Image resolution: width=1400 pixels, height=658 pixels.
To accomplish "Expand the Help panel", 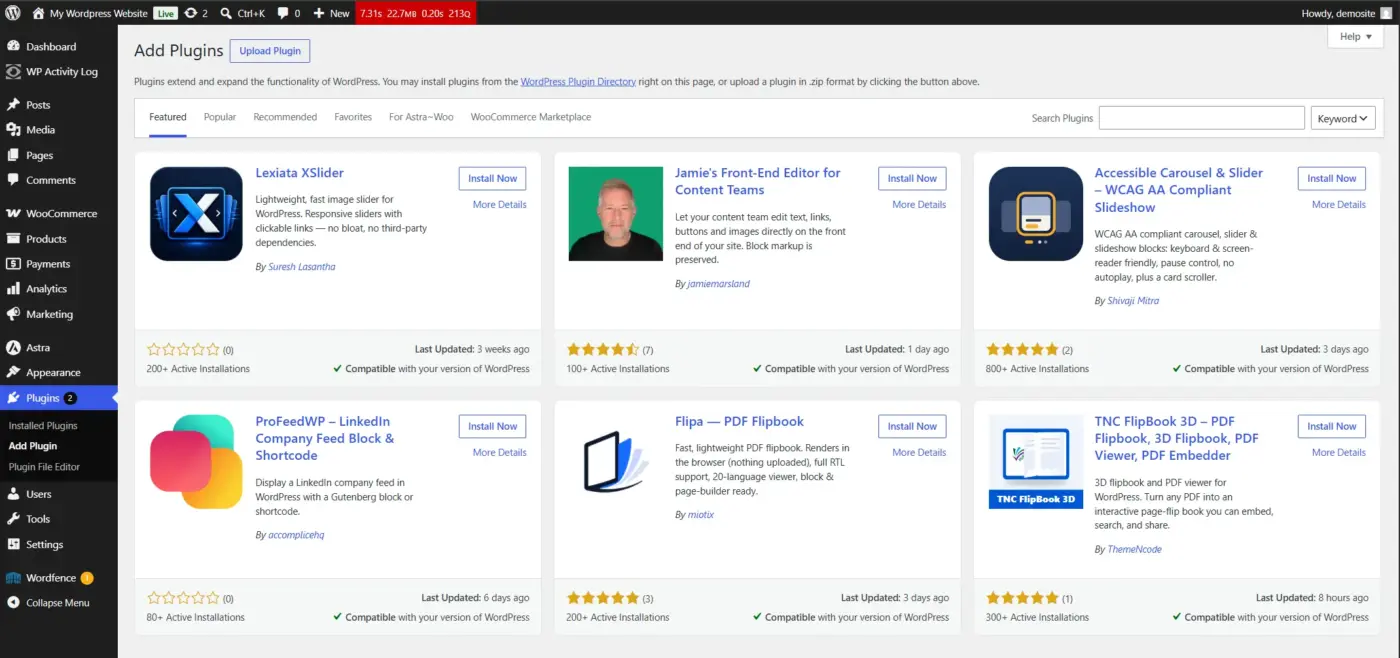I will (x=1355, y=37).
